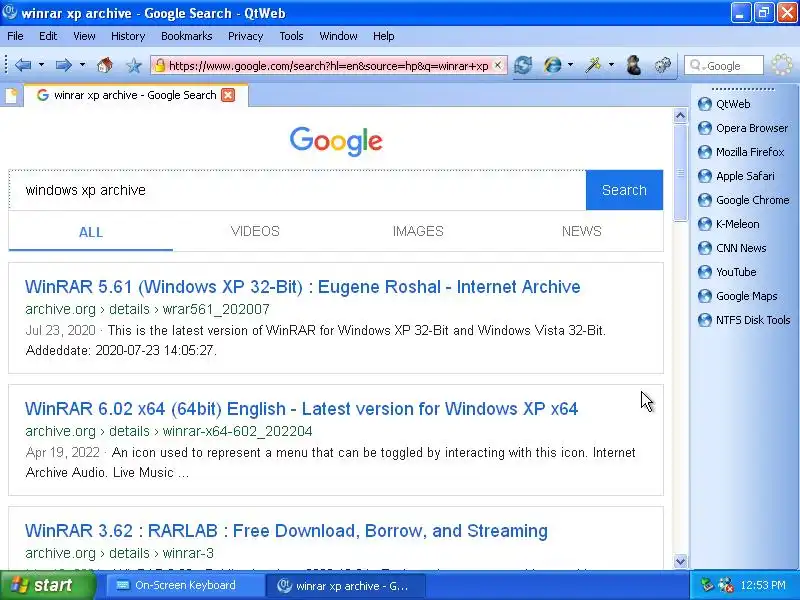
Task: Click the Internet Explorer globe toolbar icon
Action: pos(553,65)
